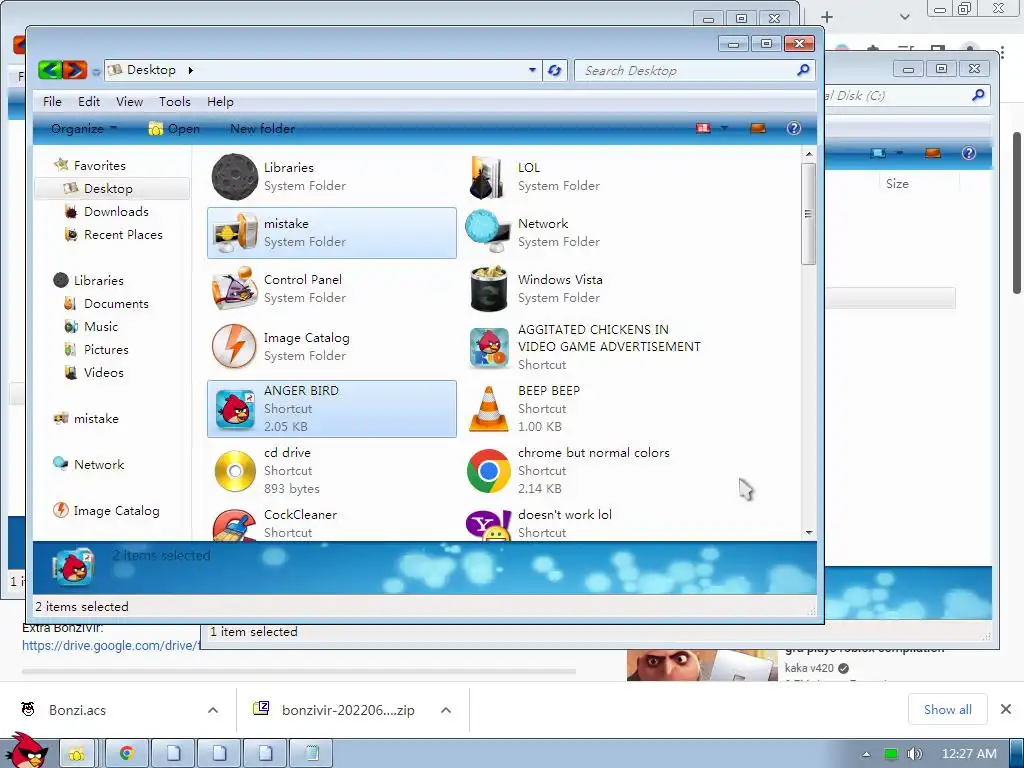Select the mistake computer icon in file list
Viewport: 1024px width, 768px height.
(234, 232)
